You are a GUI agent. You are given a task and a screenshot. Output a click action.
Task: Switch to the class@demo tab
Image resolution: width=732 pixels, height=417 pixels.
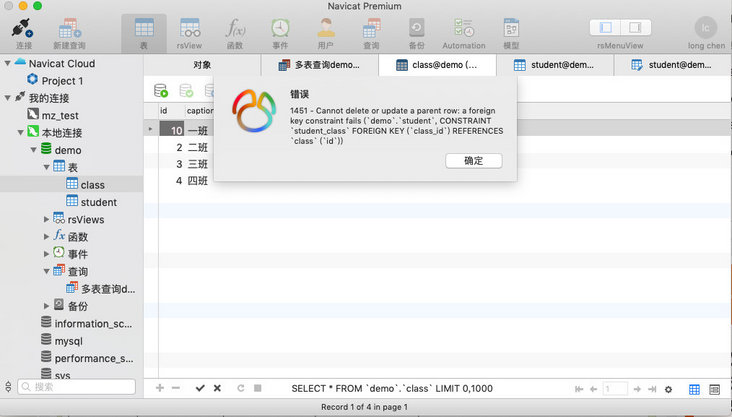pos(437,65)
